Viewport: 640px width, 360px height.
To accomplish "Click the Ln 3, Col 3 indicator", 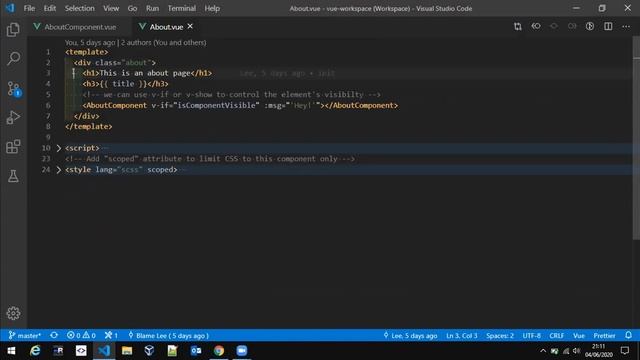I will [461, 336].
